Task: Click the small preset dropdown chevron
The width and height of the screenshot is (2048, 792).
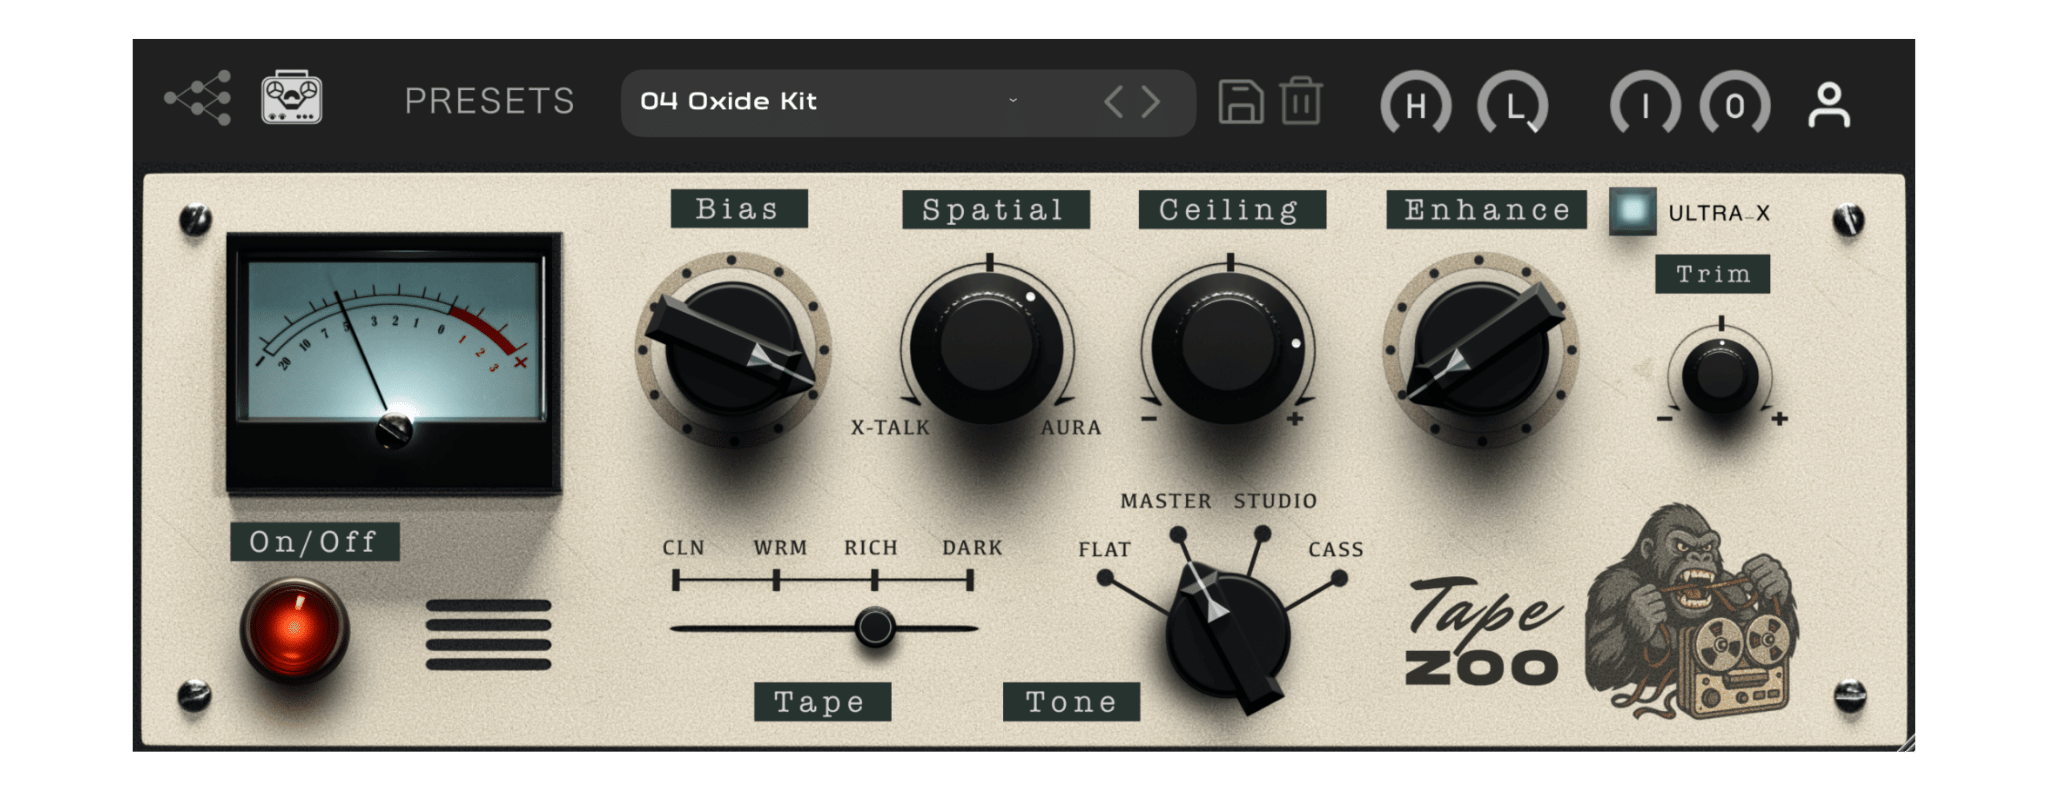Action: coord(1013,101)
